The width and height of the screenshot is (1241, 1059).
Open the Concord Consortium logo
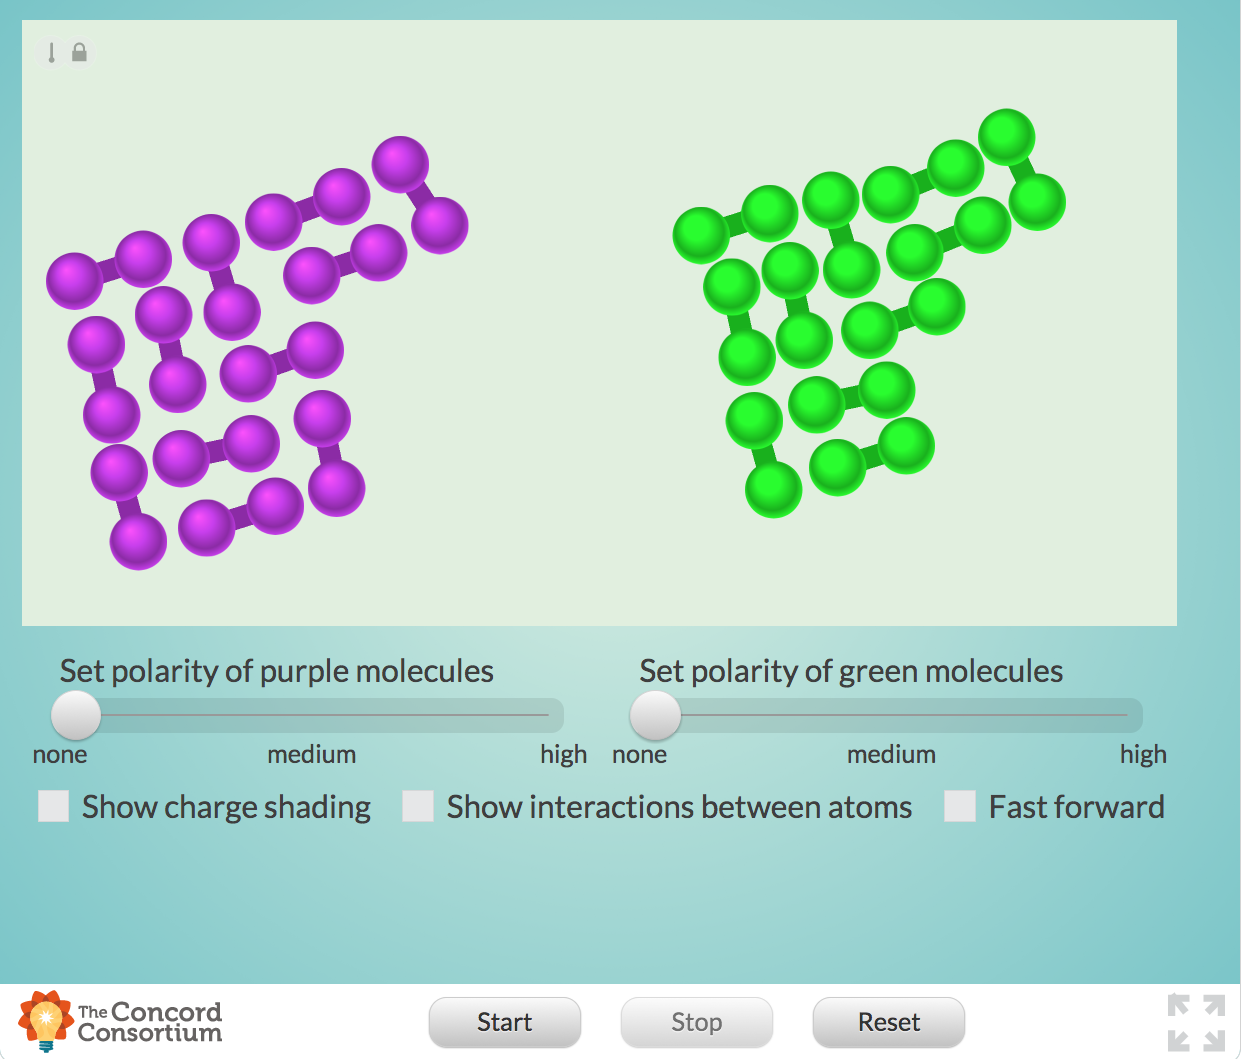(x=121, y=1022)
